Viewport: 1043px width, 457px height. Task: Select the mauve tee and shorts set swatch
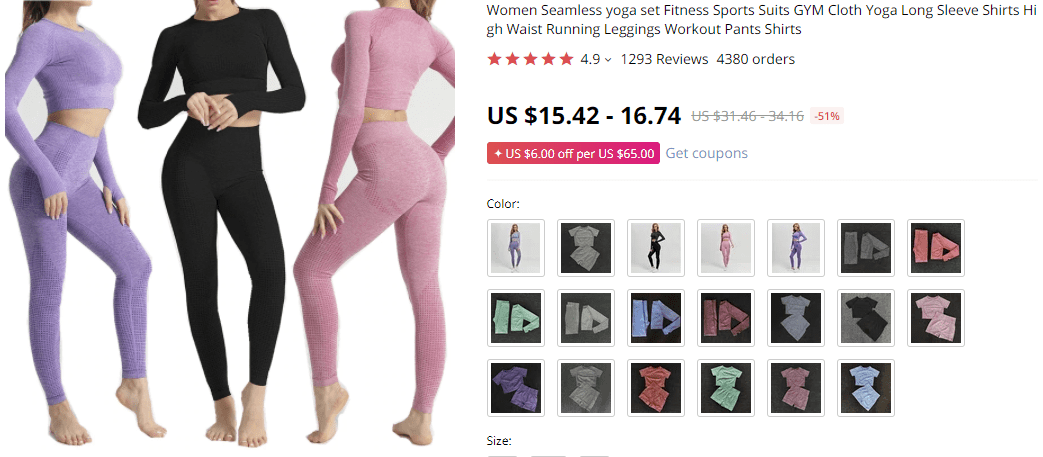click(796, 388)
